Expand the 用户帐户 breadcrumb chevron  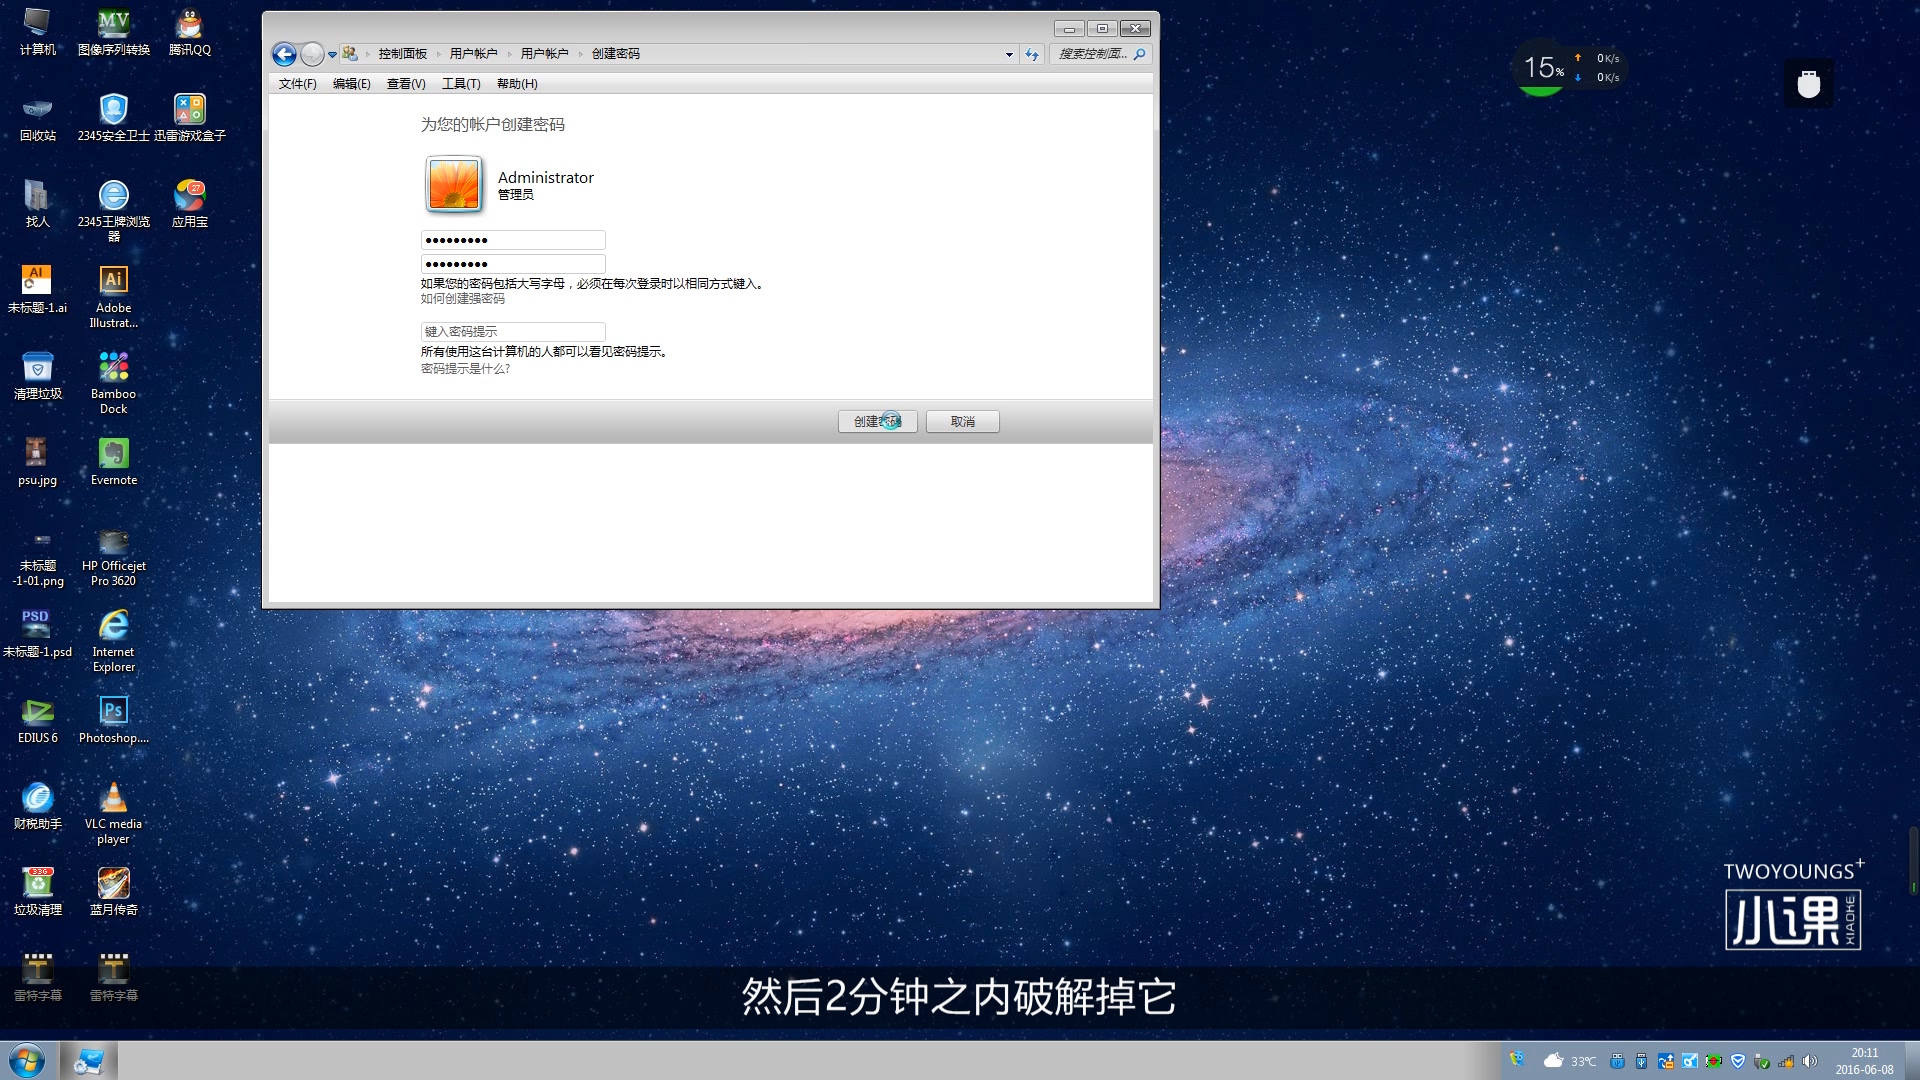tap(509, 54)
